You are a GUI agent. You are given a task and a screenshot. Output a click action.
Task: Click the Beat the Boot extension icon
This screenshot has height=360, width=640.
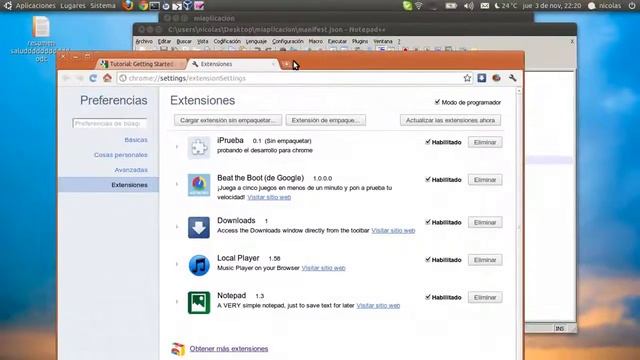pos(199,185)
